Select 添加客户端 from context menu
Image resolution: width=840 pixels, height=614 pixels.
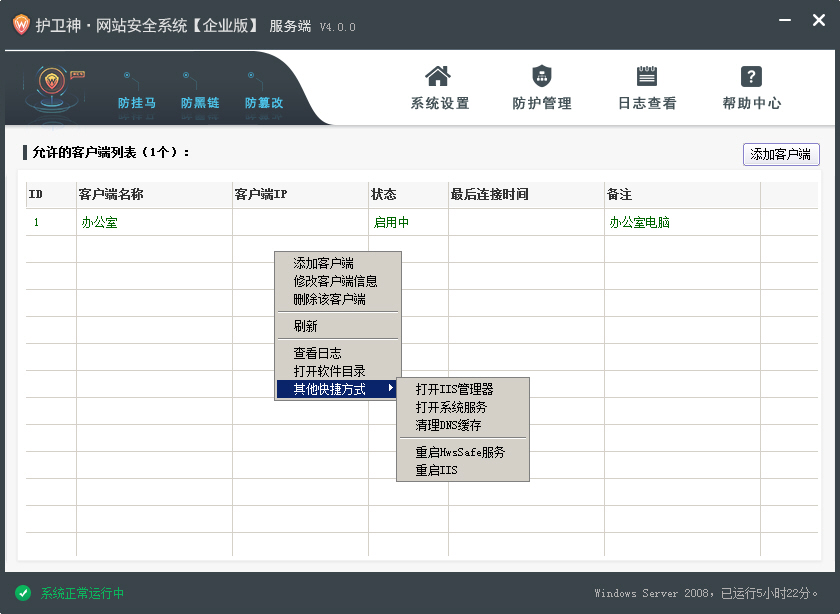323,263
